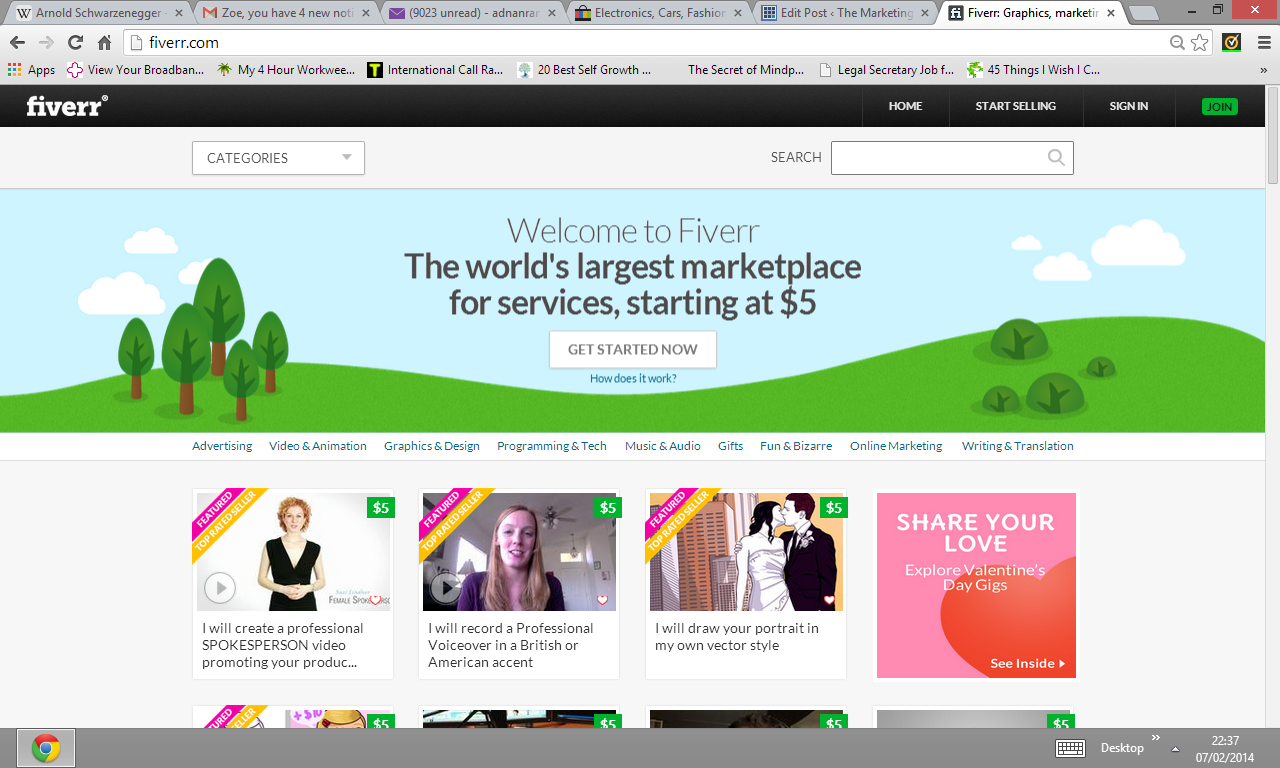Open the How does it work link
Viewport: 1280px width, 768px height.
633,379
